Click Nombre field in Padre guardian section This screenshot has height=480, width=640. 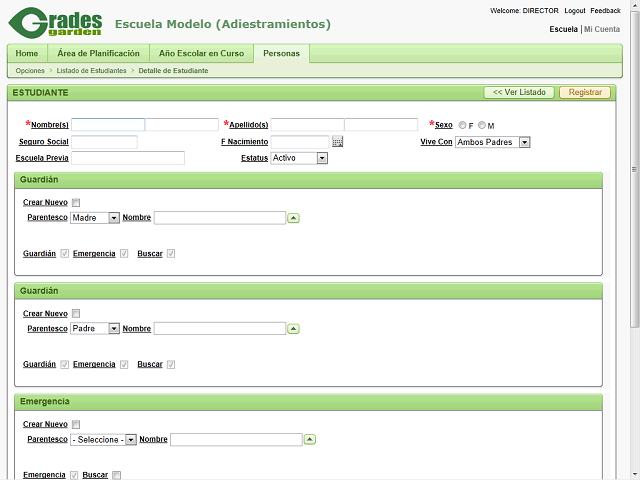pos(220,329)
